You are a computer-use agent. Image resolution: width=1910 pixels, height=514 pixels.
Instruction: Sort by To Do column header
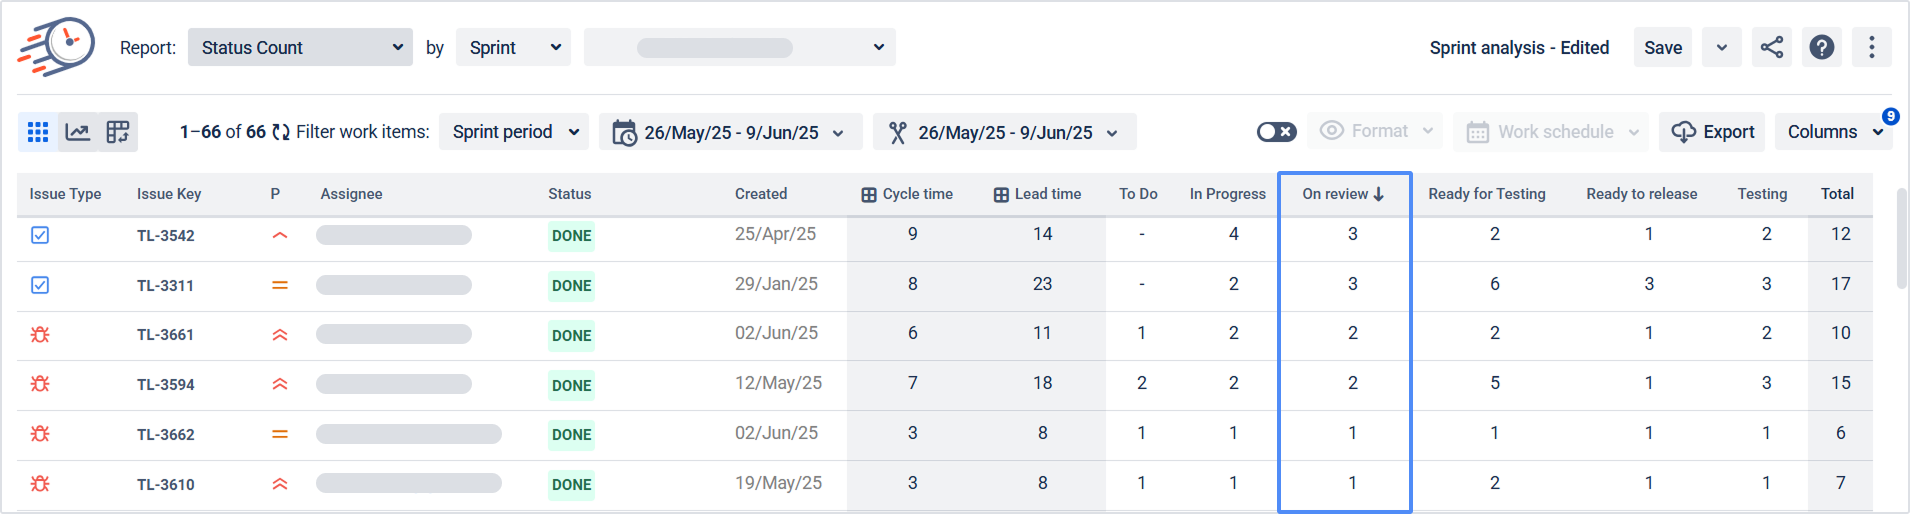click(1138, 194)
